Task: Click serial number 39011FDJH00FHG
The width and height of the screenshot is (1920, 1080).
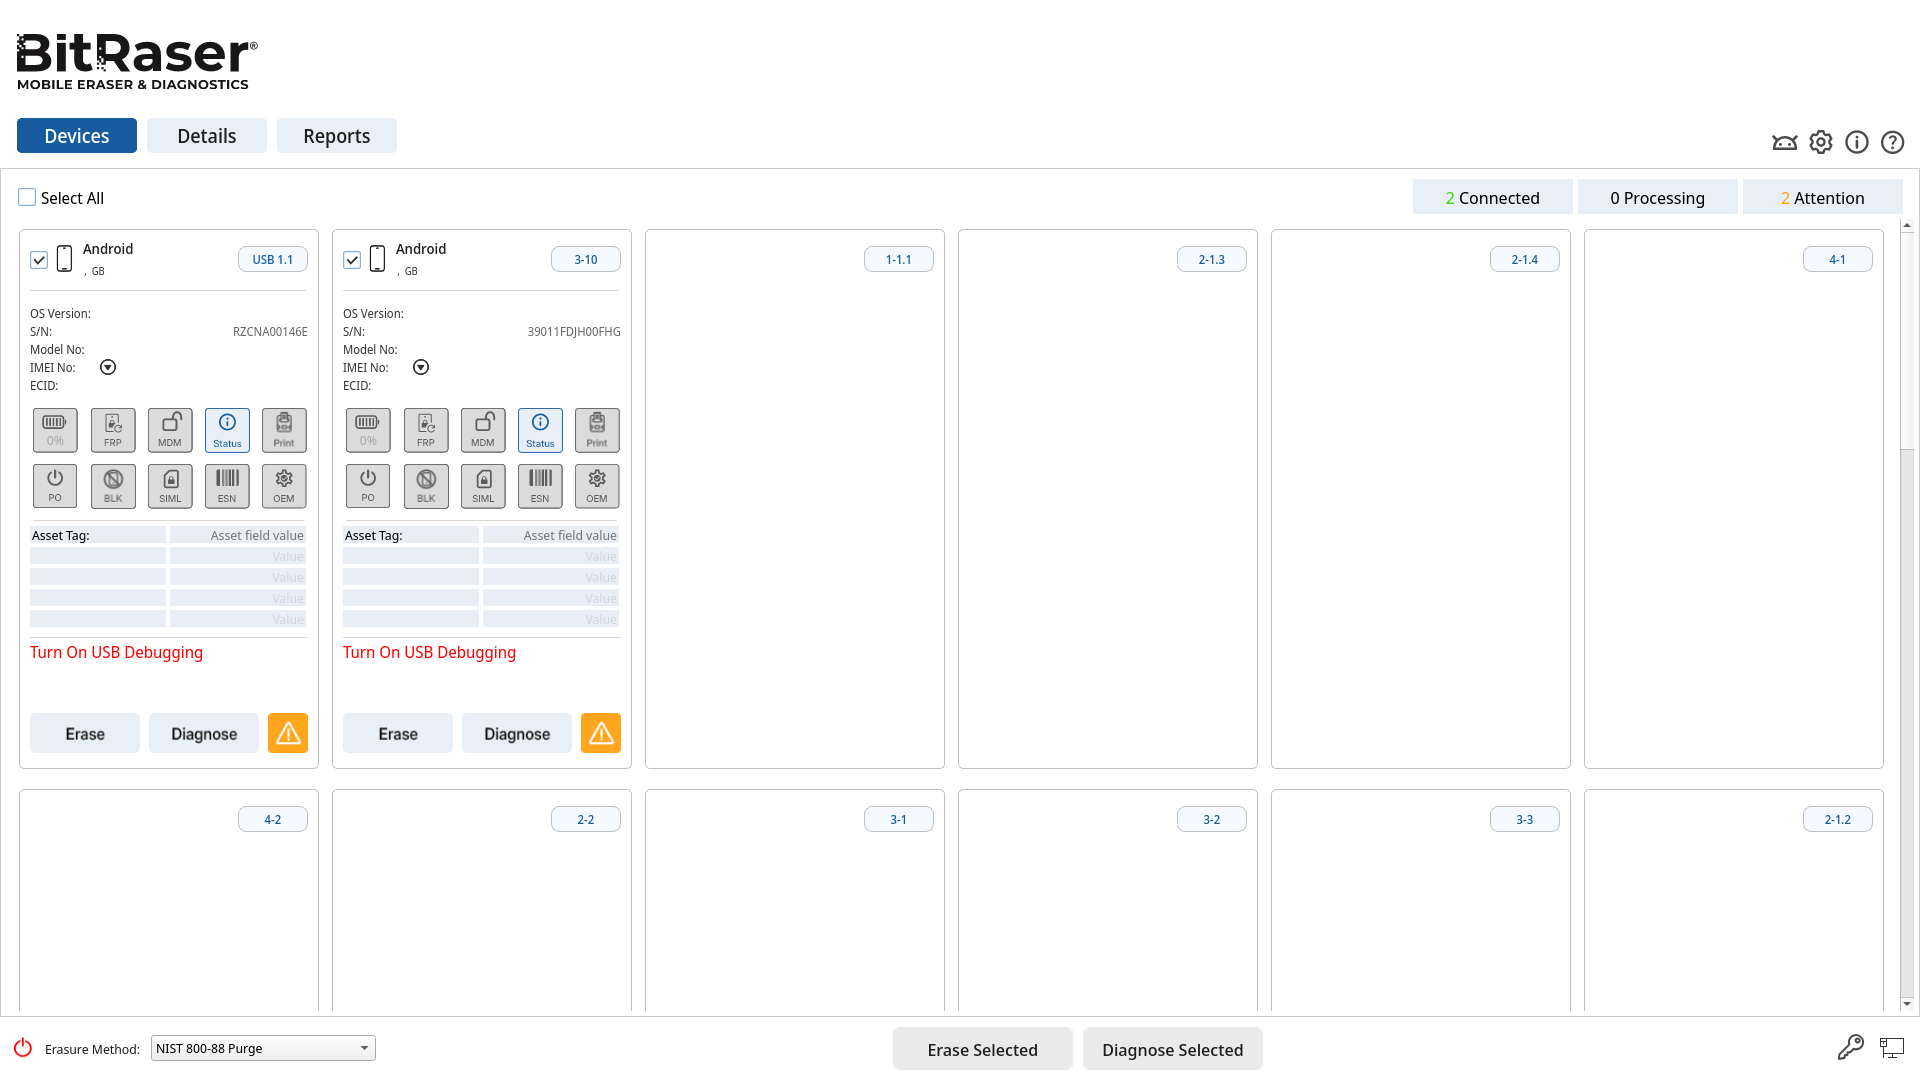Action: click(x=574, y=332)
